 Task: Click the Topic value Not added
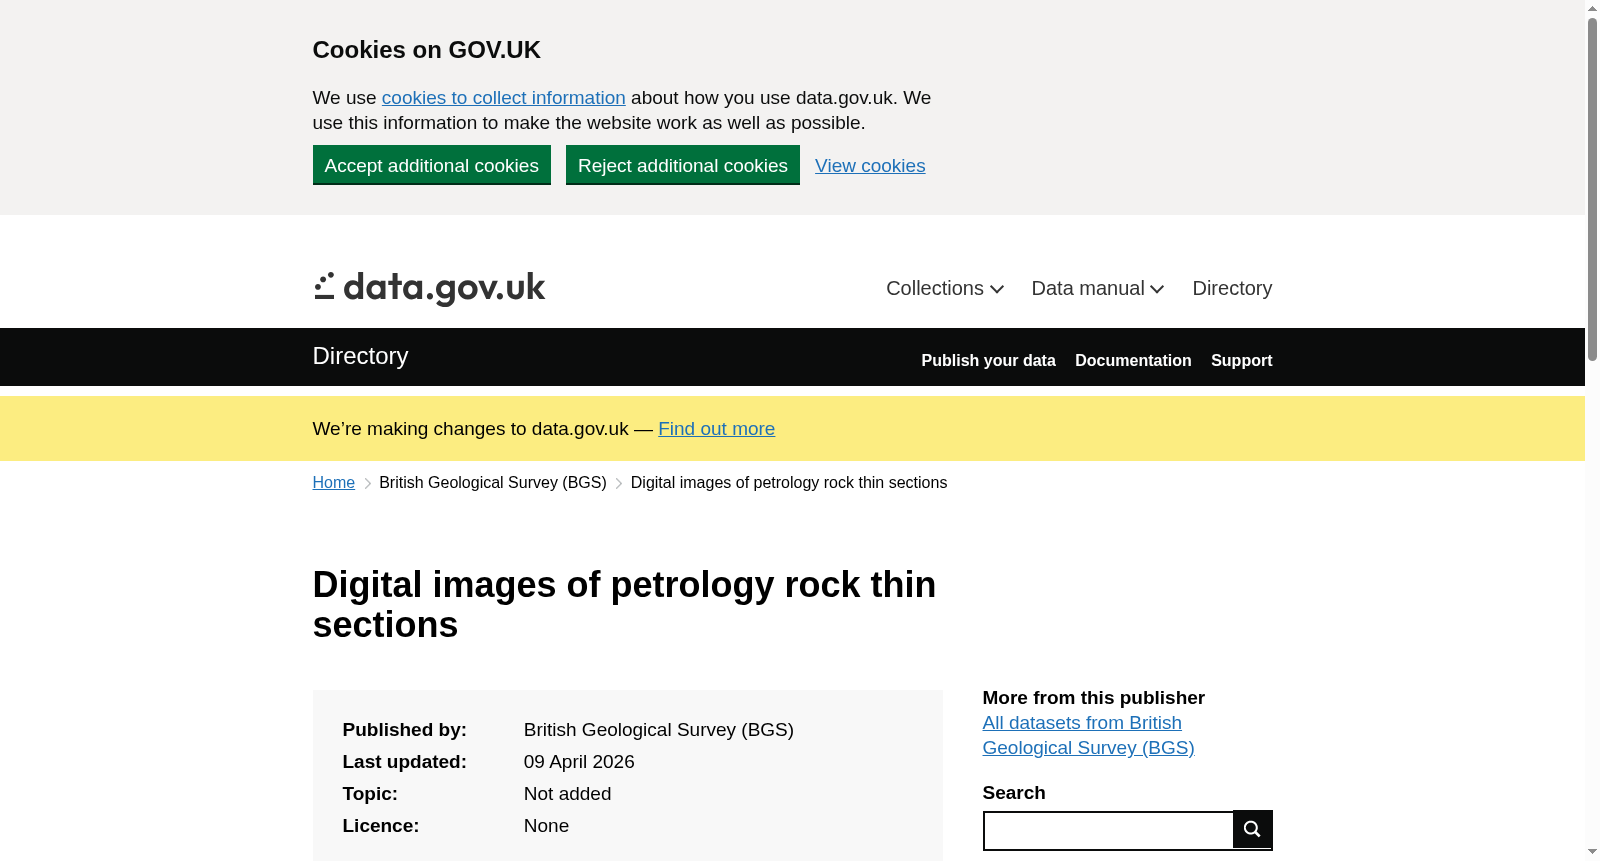click(567, 794)
